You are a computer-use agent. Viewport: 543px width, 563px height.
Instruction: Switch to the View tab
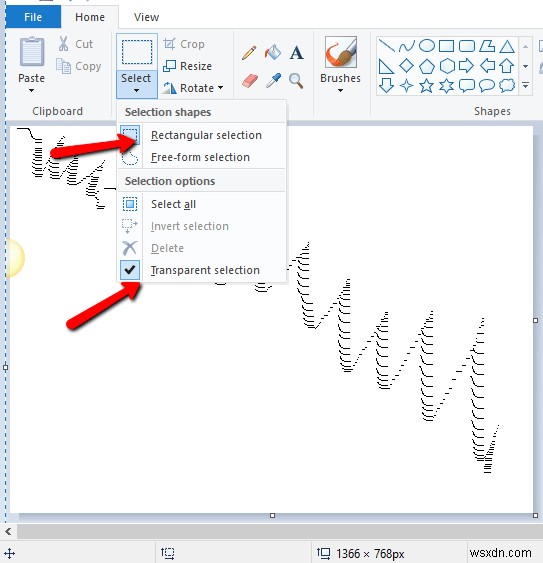146,17
